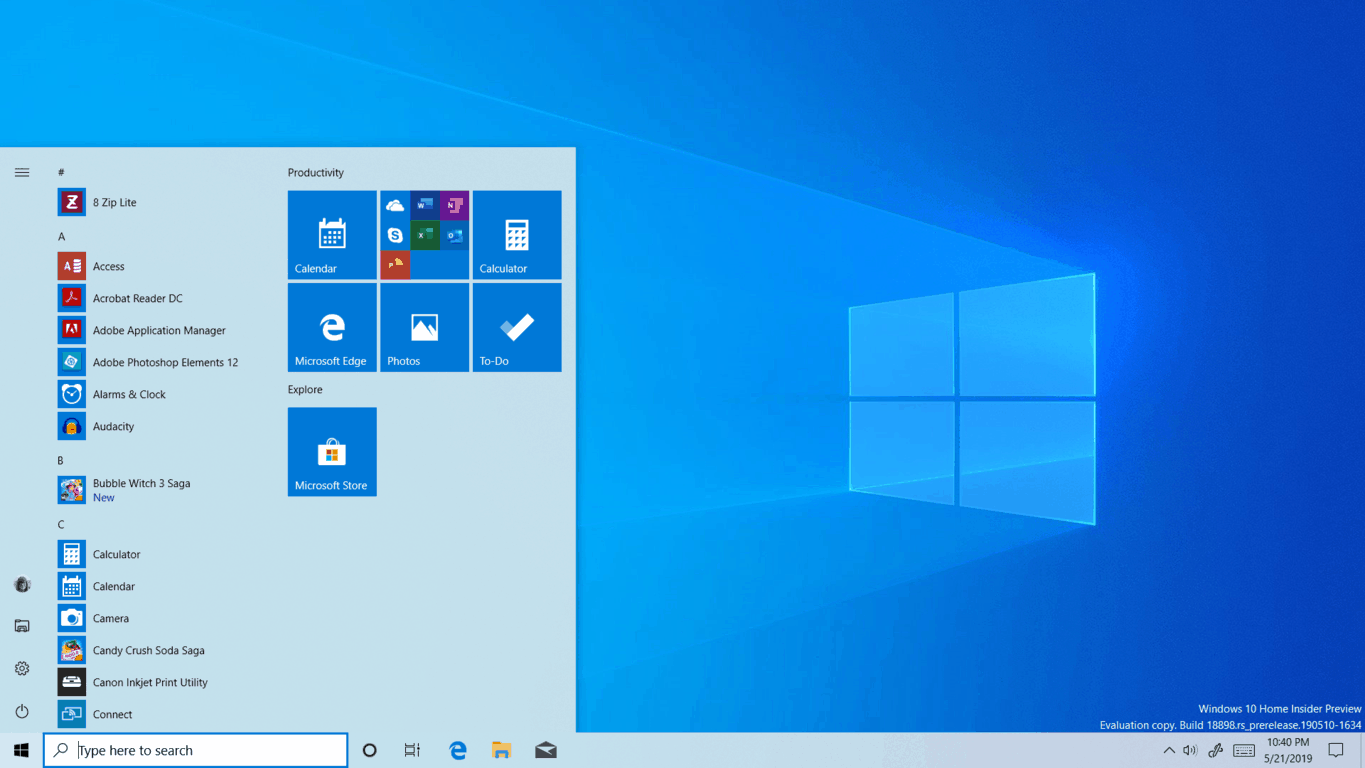Open File Explorer from the taskbar
The width and height of the screenshot is (1365, 768).
point(502,750)
